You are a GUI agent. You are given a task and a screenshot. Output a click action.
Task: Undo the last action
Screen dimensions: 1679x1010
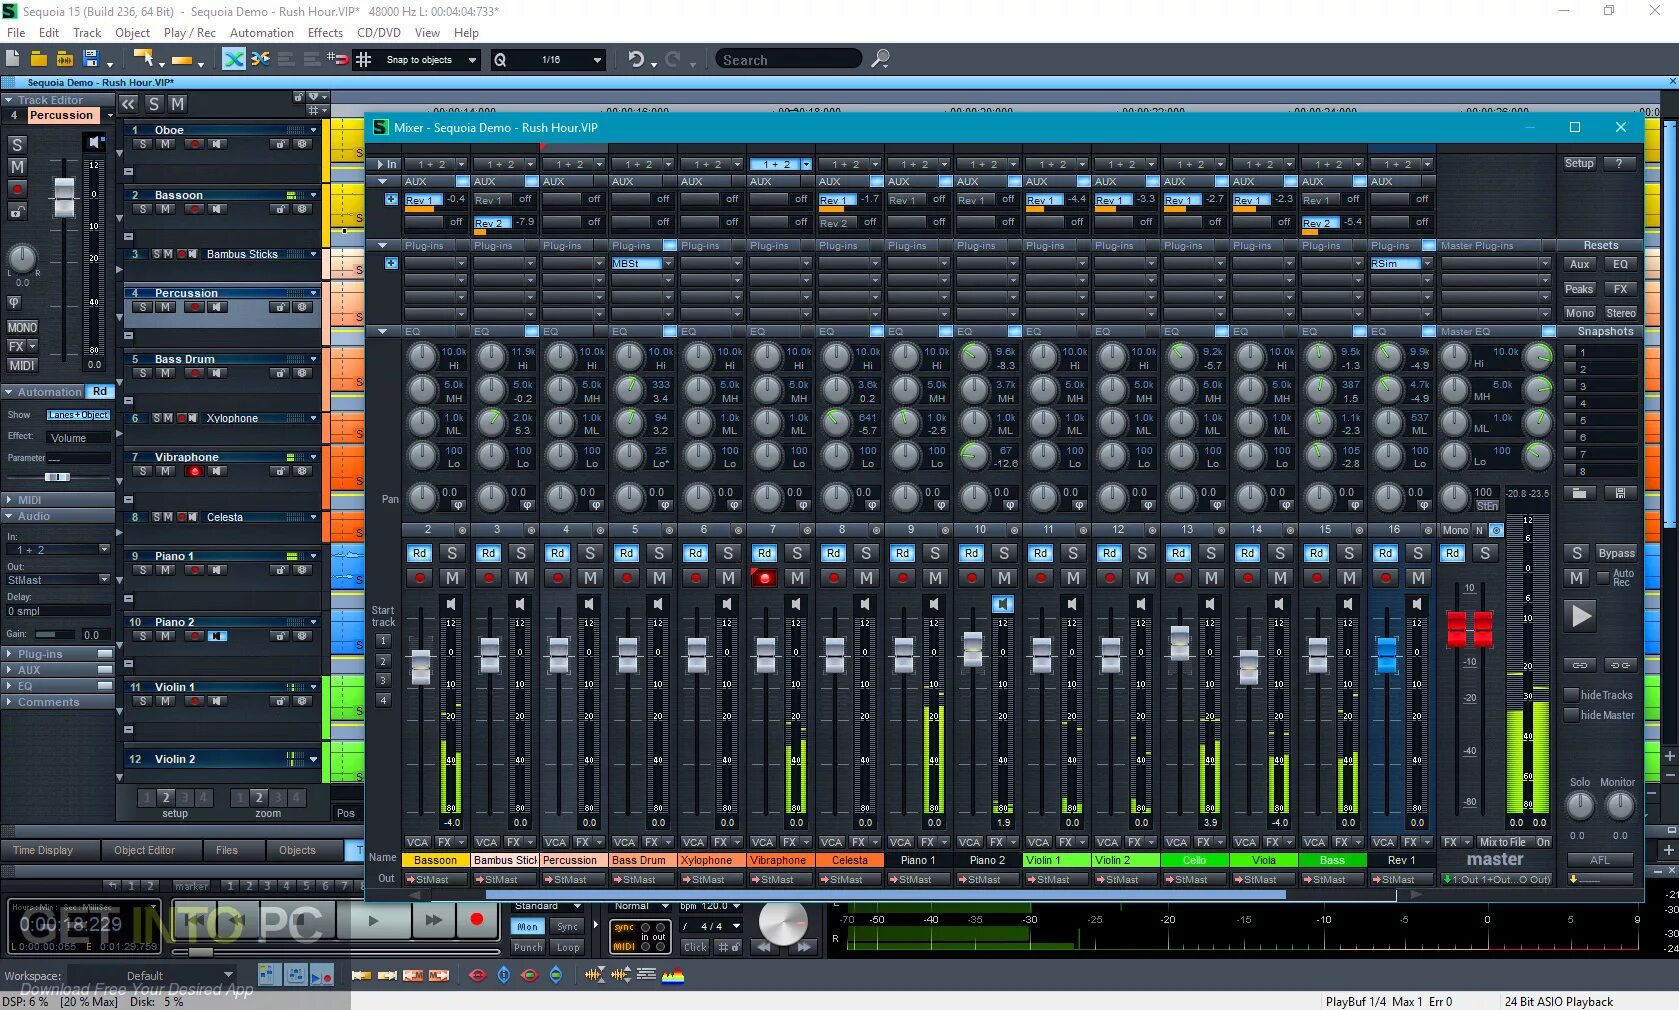636,59
